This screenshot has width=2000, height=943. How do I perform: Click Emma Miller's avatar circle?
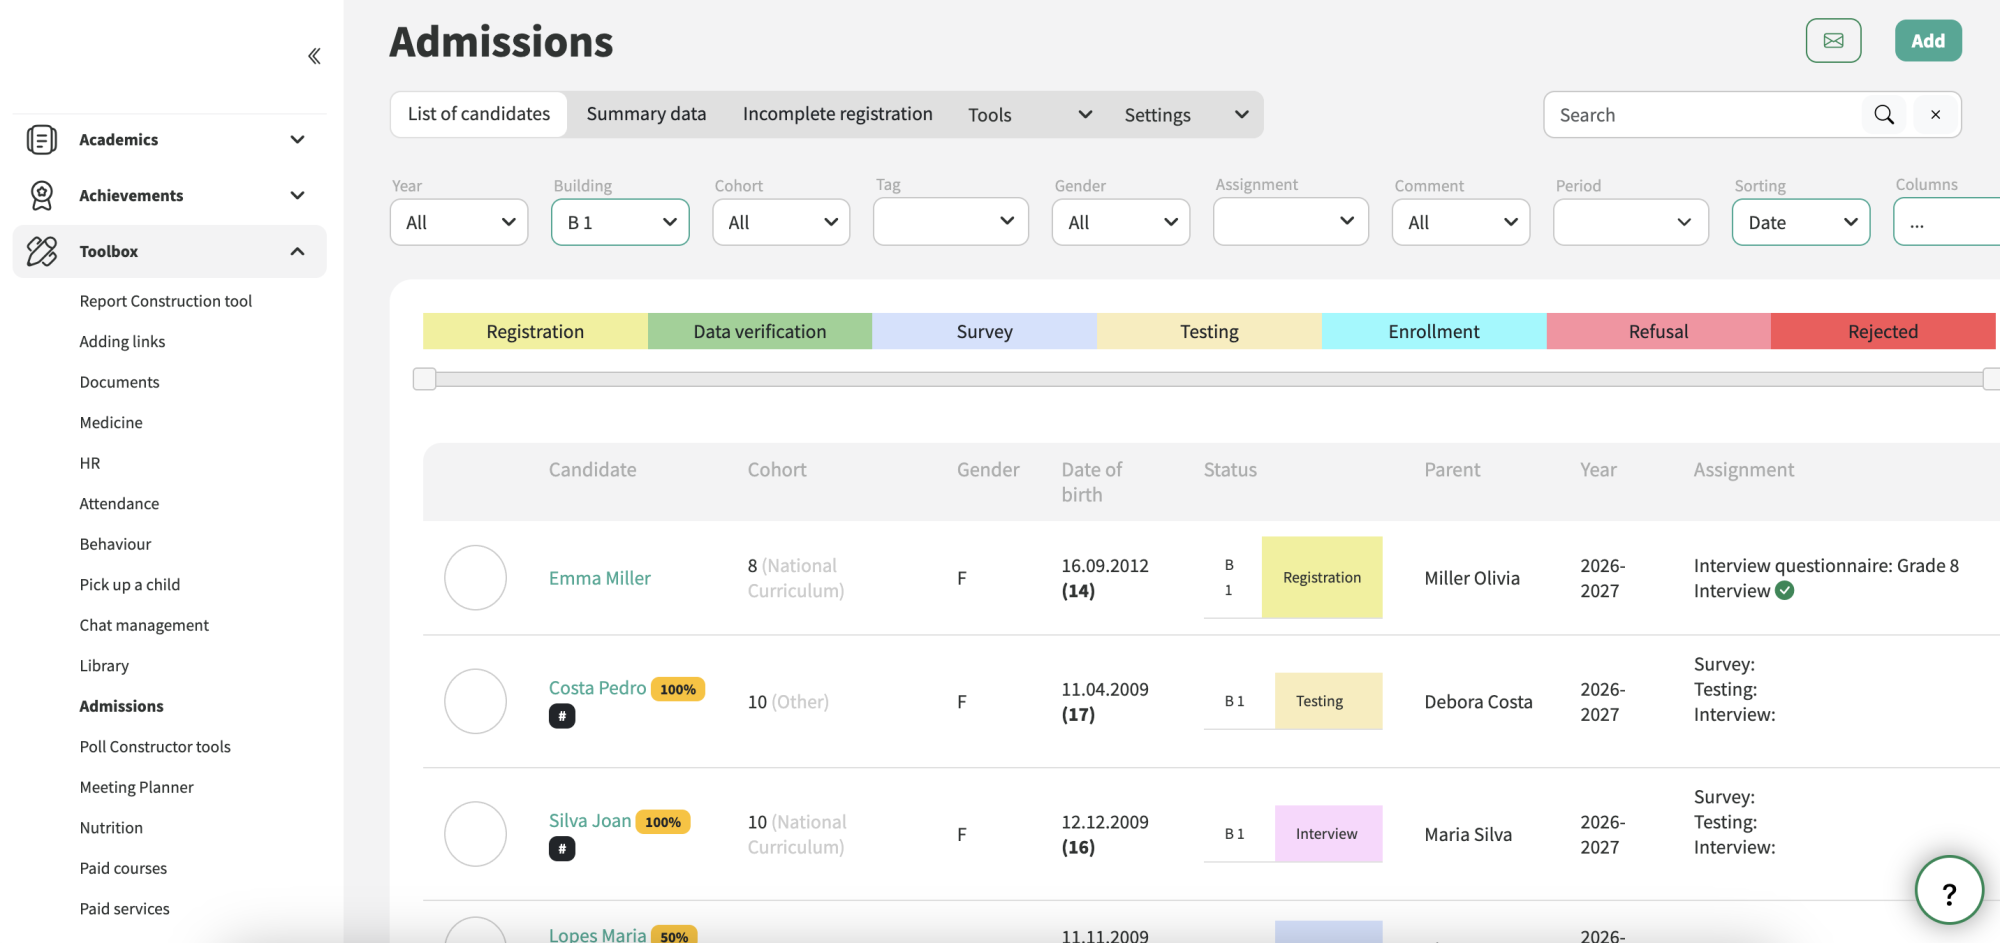475,578
